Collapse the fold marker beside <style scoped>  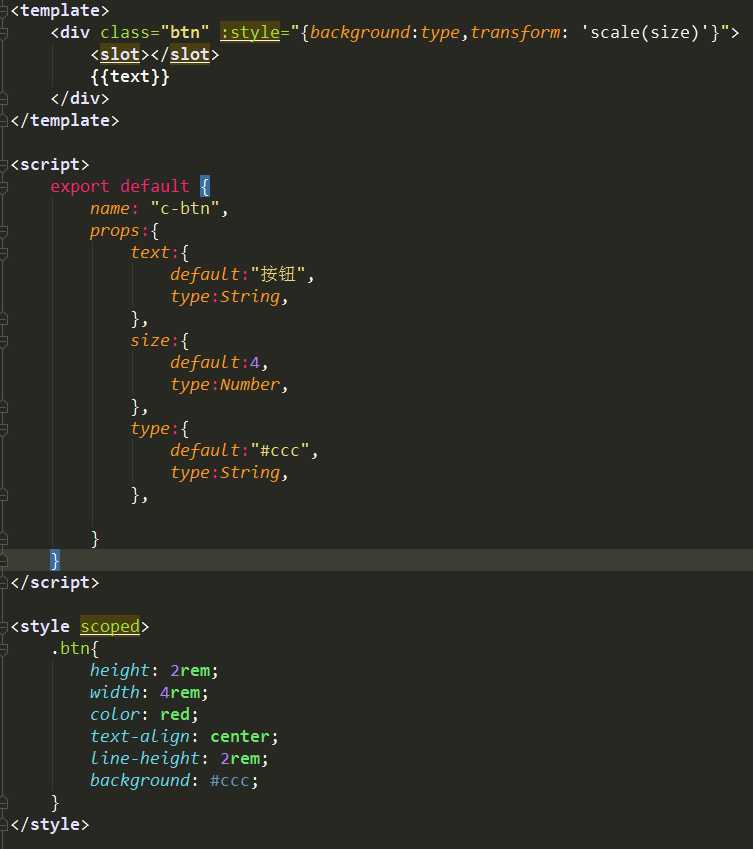pos(3,627)
